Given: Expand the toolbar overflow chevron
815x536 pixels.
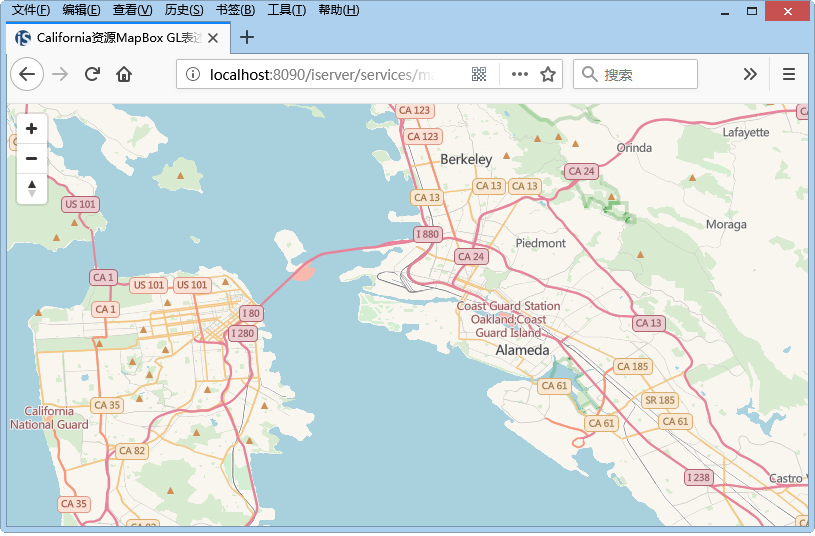Looking at the screenshot, I should (x=750, y=74).
